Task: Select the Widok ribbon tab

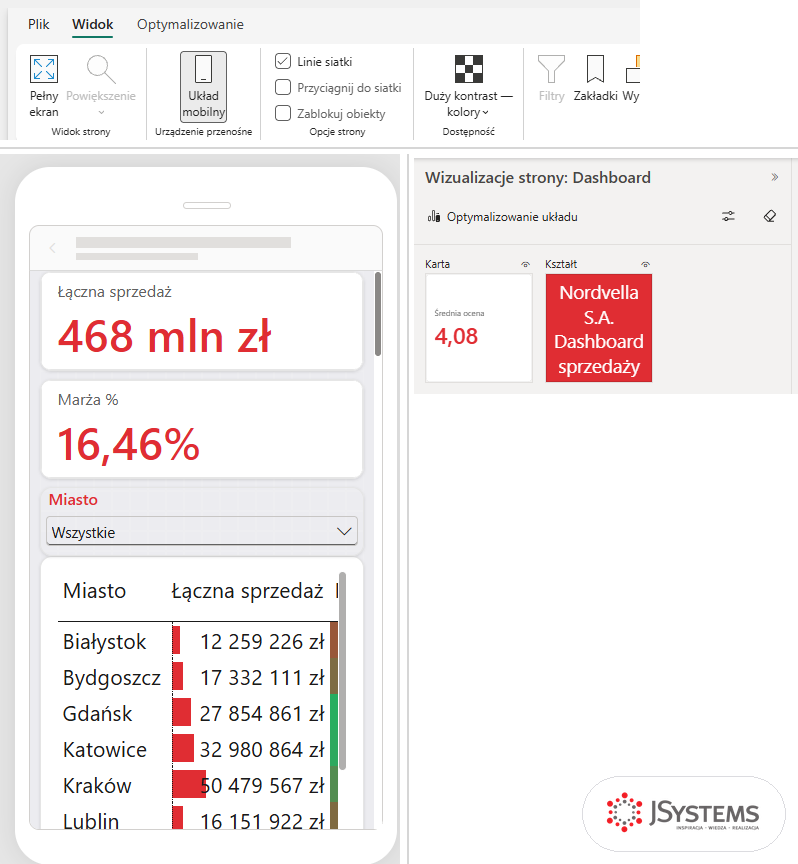Action: 93,24
